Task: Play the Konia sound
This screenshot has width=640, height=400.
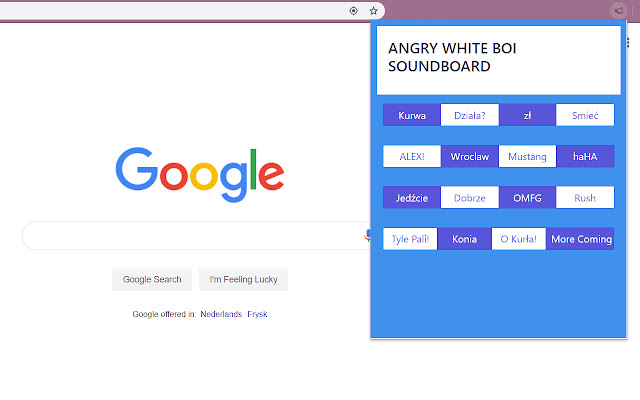Action: click(464, 239)
